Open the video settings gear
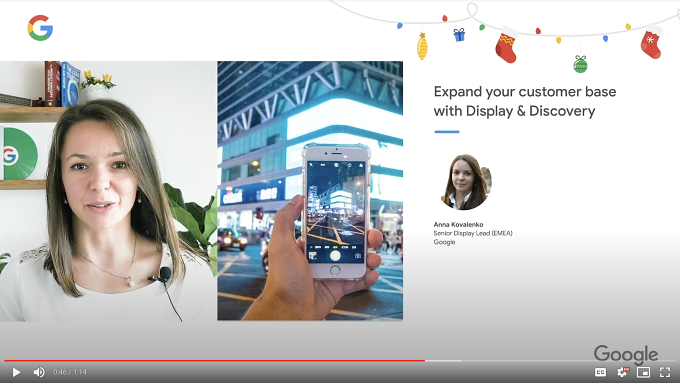Screen dimensions: 680x383 [x=622, y=372]
